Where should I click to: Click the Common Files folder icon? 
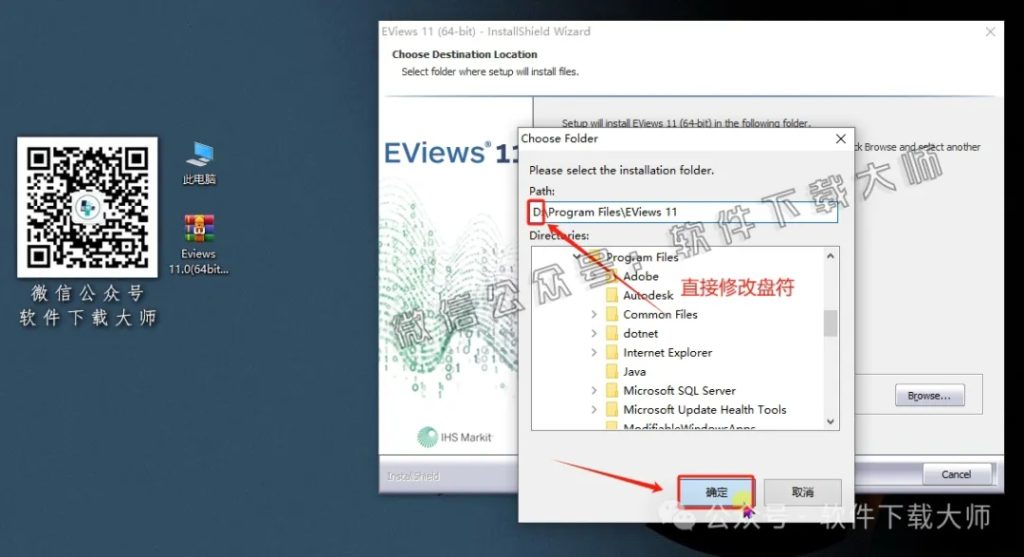pyautogui.click(x=612, y=314)
